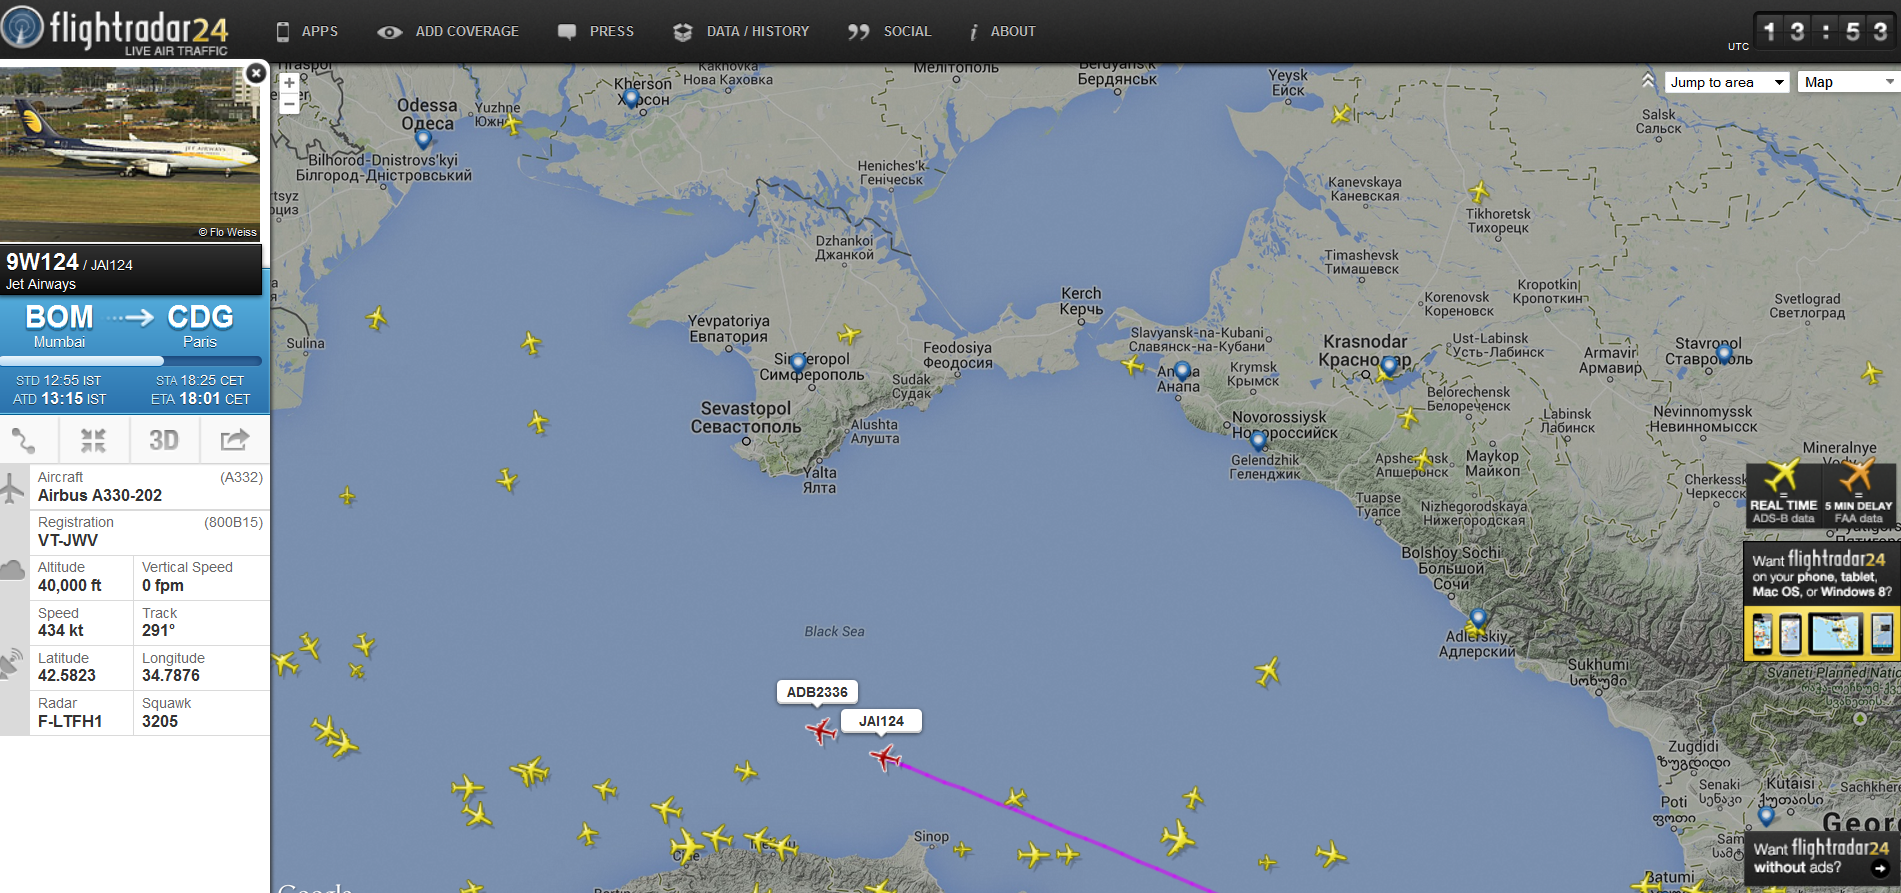The width and height of the screenshot is (1901, 893).
Task: Collapse the top-right controls chevron
Action: pyautogui.click(x=1648, y=80)
